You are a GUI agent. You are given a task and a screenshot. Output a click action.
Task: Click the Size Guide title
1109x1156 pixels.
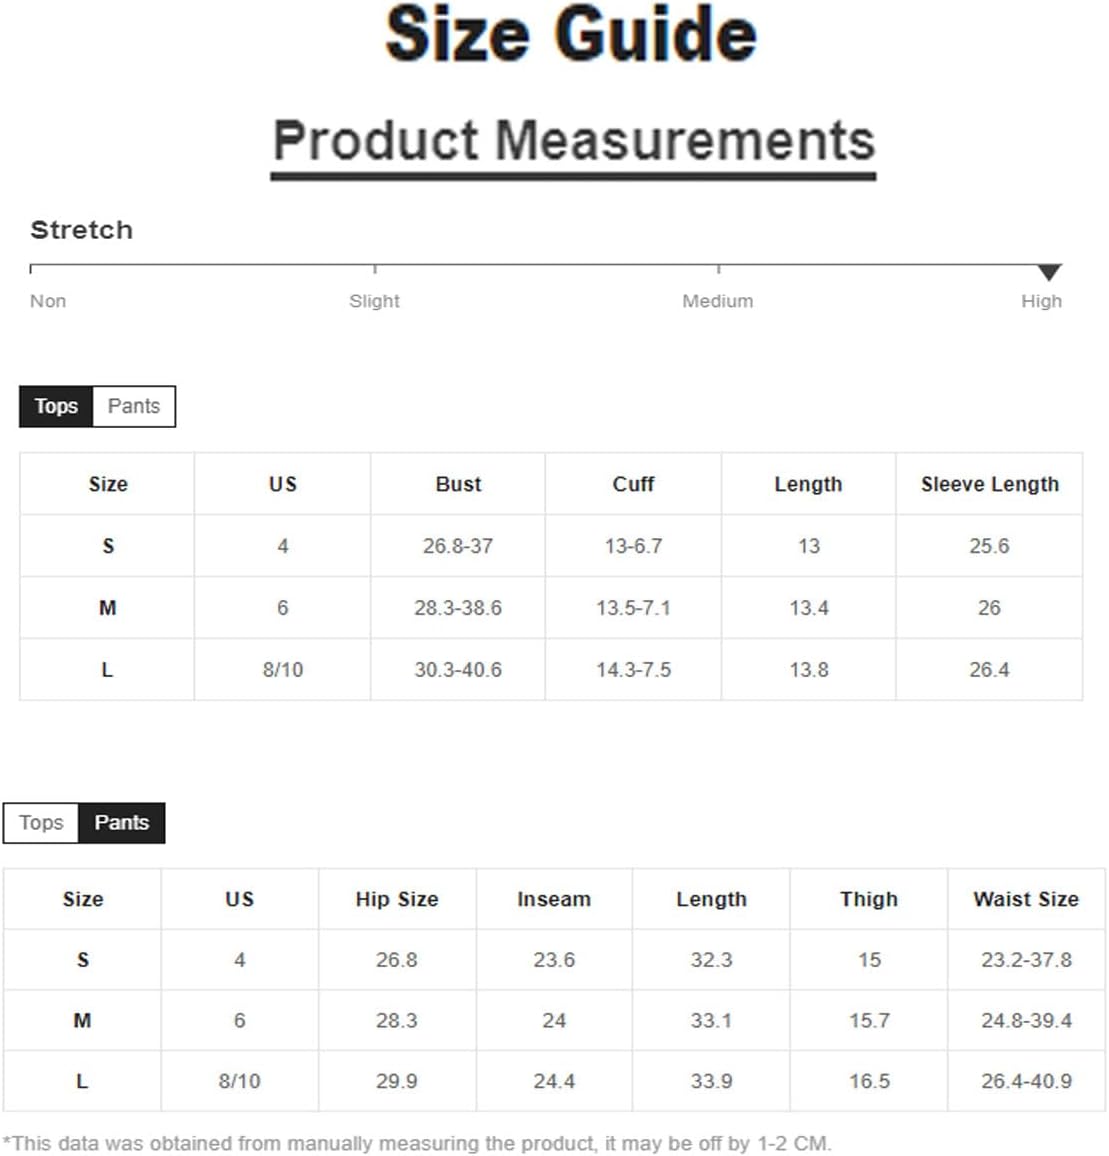pyautogui.click(x=571, y=34)
